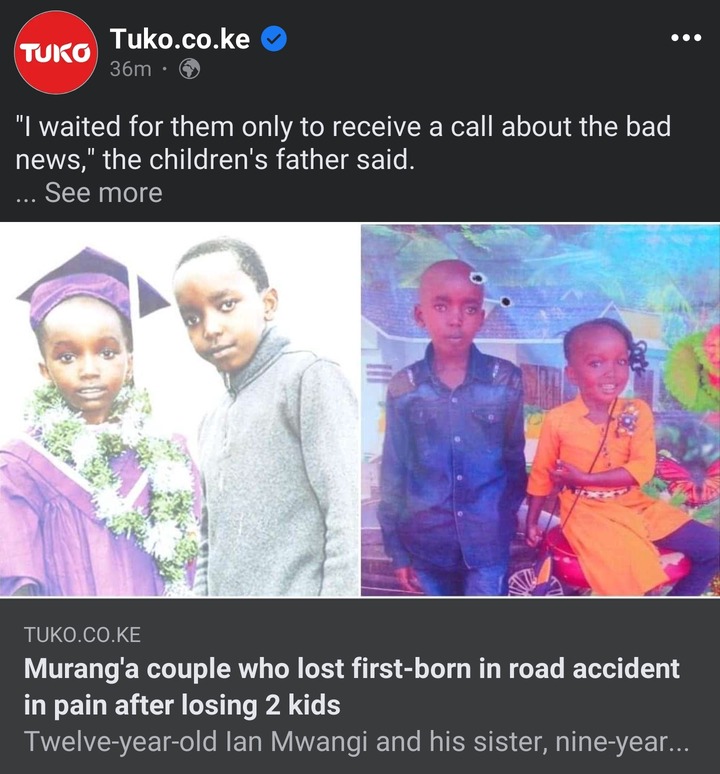This screenshot has height=774, width=720.
Task: Click the blue verified badge
Action: (274, 39)
